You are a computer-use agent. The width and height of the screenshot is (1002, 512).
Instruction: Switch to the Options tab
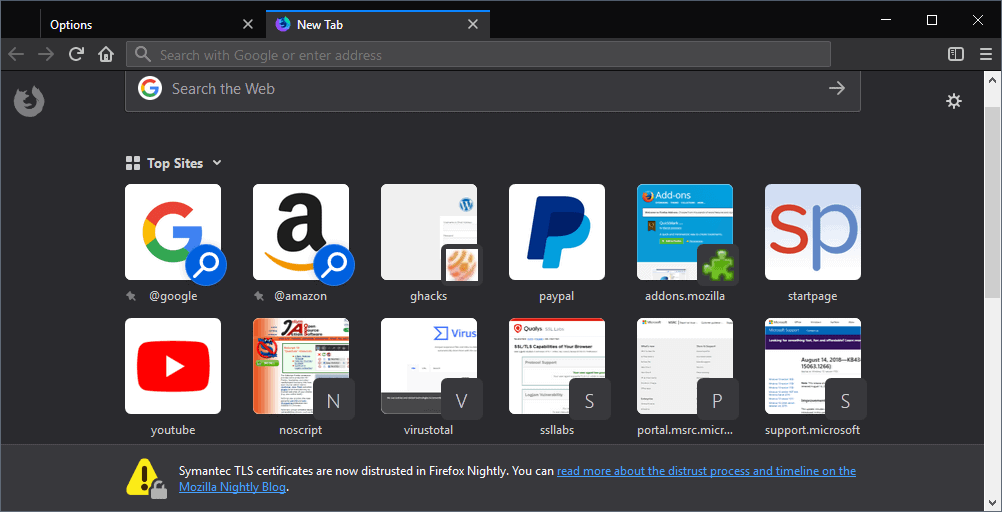[151, 25]
